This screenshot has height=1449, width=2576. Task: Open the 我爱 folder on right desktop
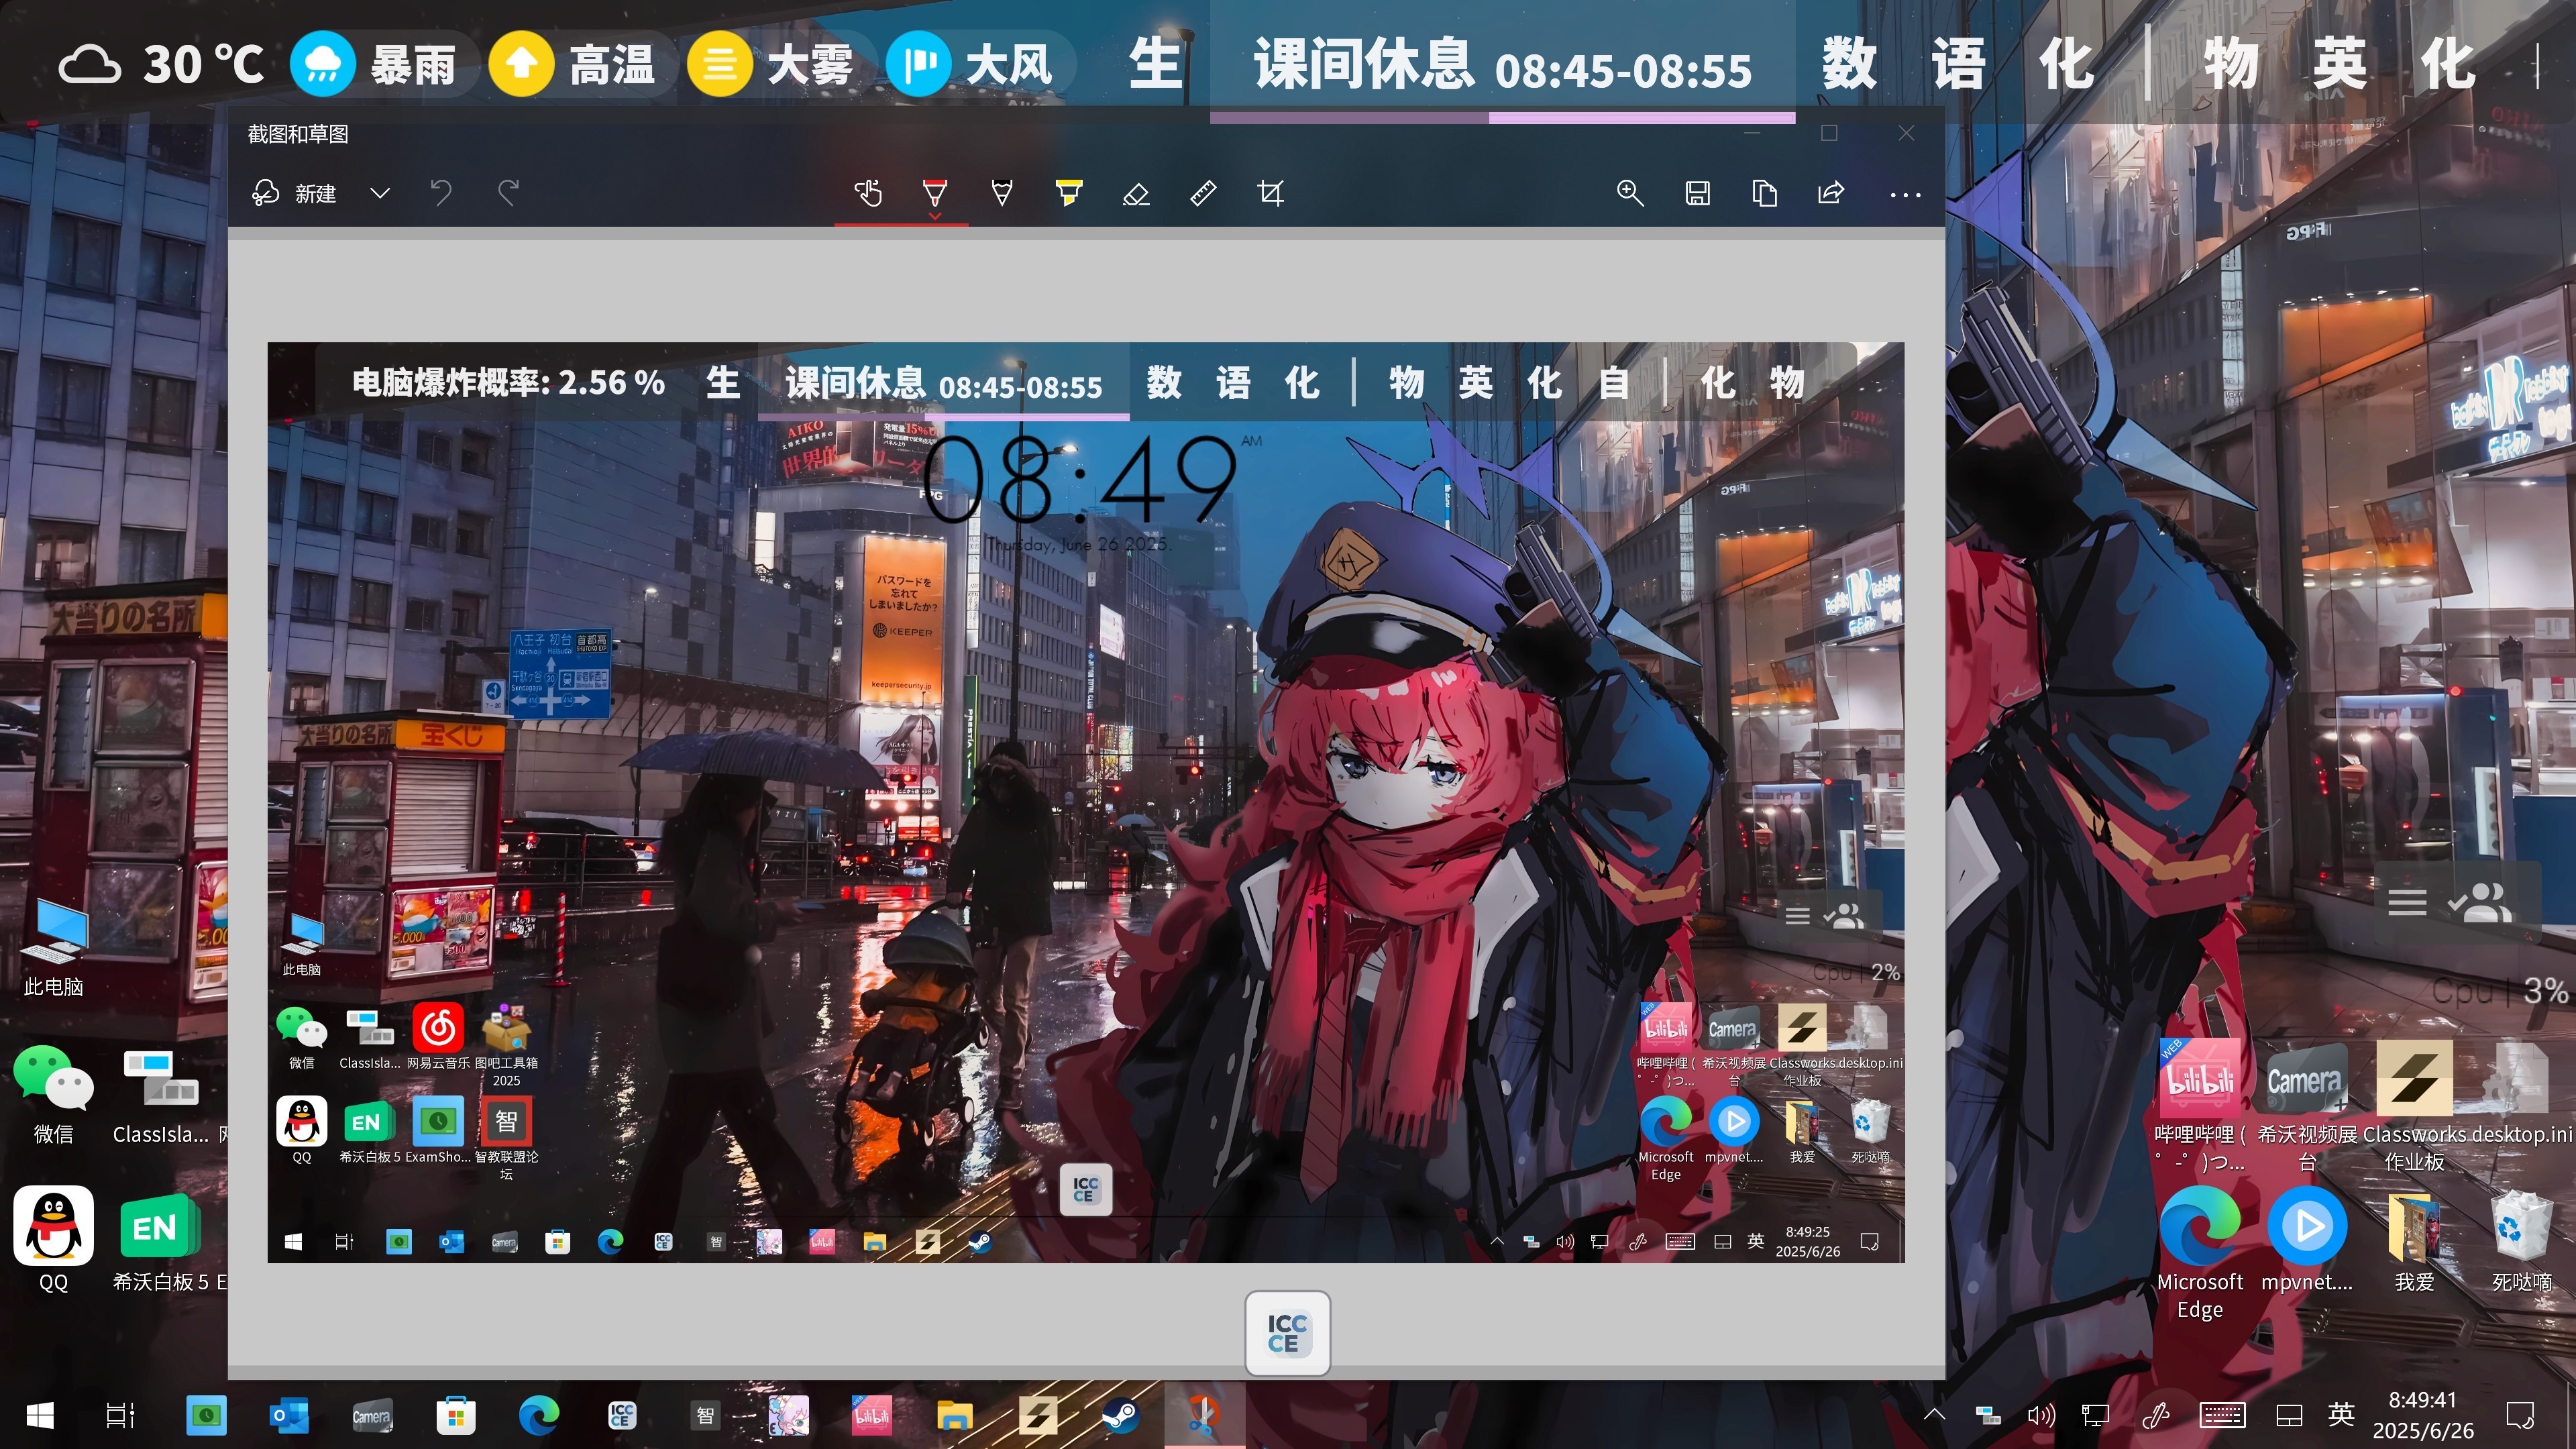click(2414, 1240)
